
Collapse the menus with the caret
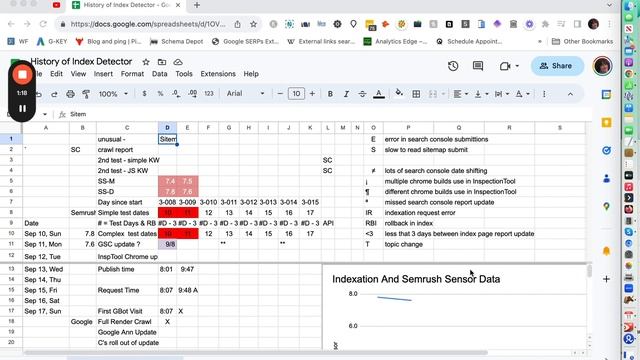[x=570, y=94]
